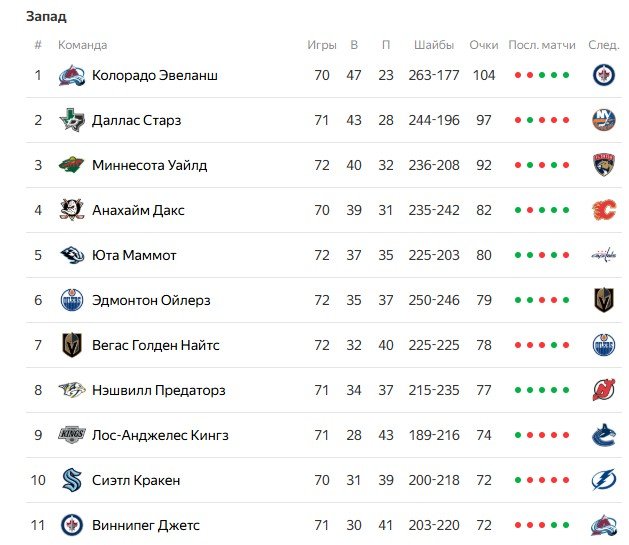Open the Minnesota Wild logo in team column
629x545 pixels.
[71, 165]
